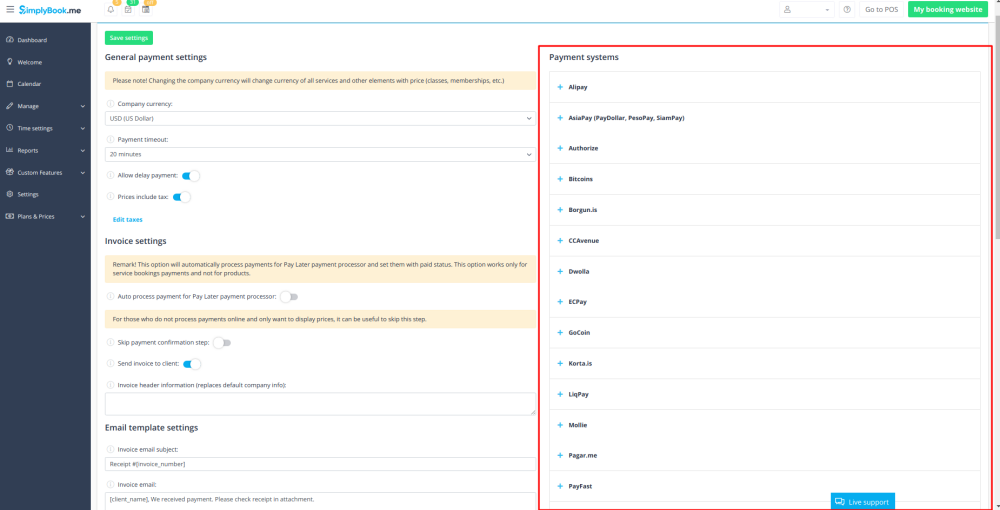Open the user account dropdown
This screenshot has height=510, width=1000.
pyautogui.click(x=806, y=9)
